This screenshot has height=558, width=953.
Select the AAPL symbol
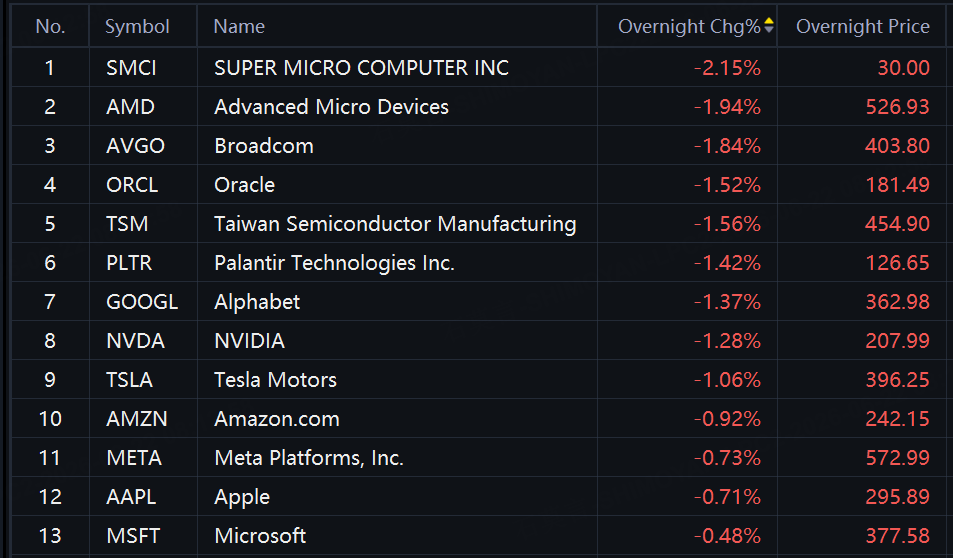pos(131,497)
